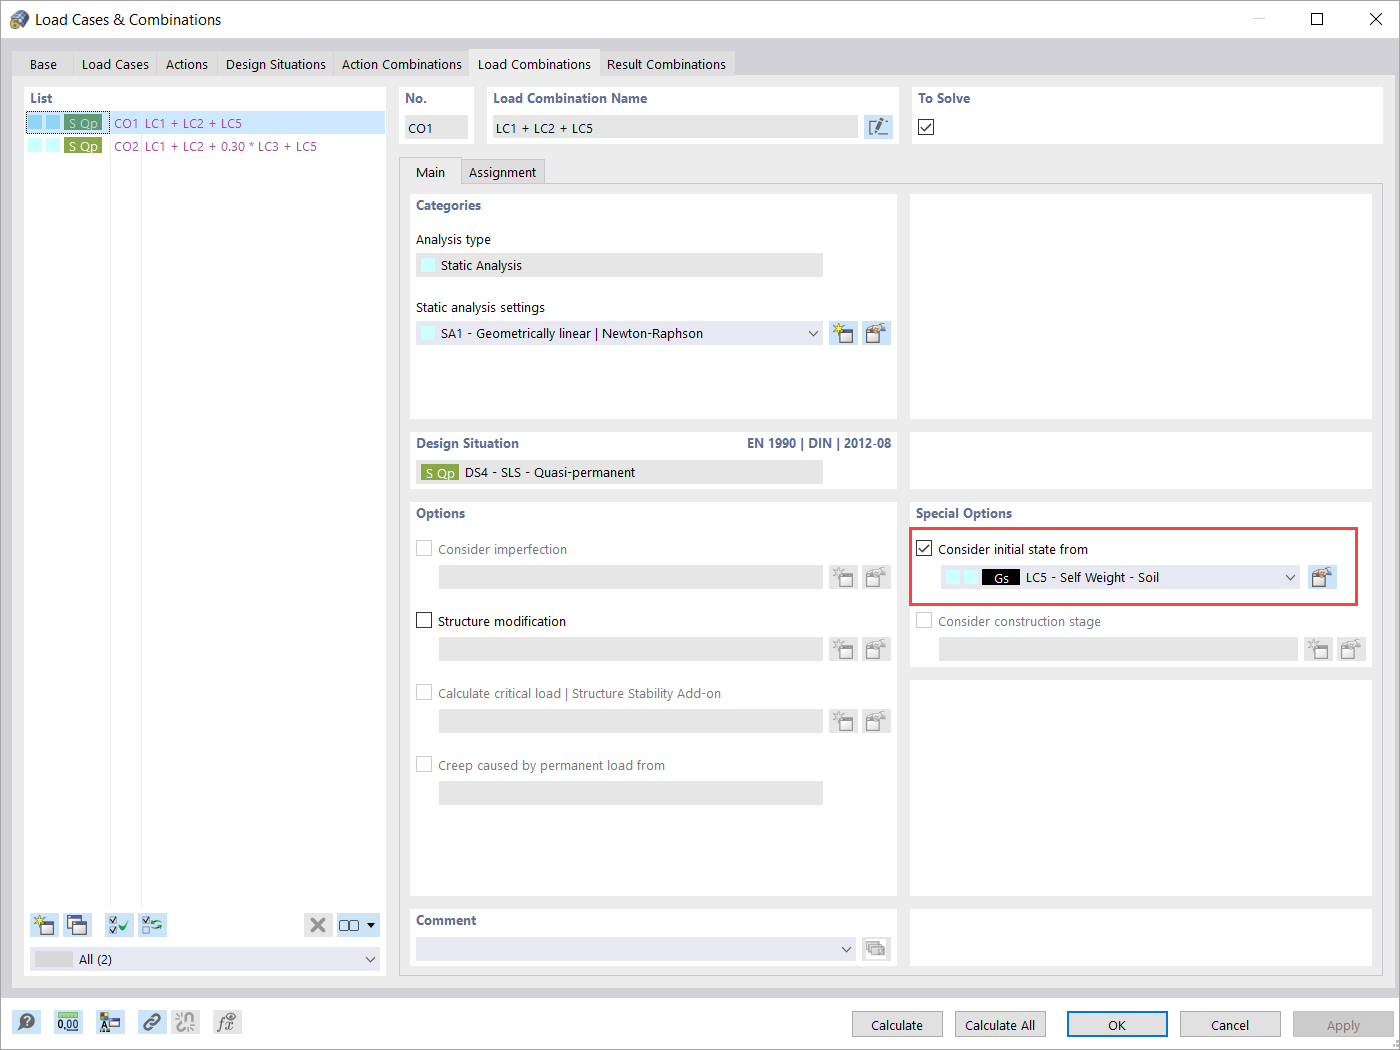Image resolution: width=1400 pixels, height=1050 pixels.
Task: Enable the Structure modification checkbox
Action: pyautogui.click(x=423, y=619)
